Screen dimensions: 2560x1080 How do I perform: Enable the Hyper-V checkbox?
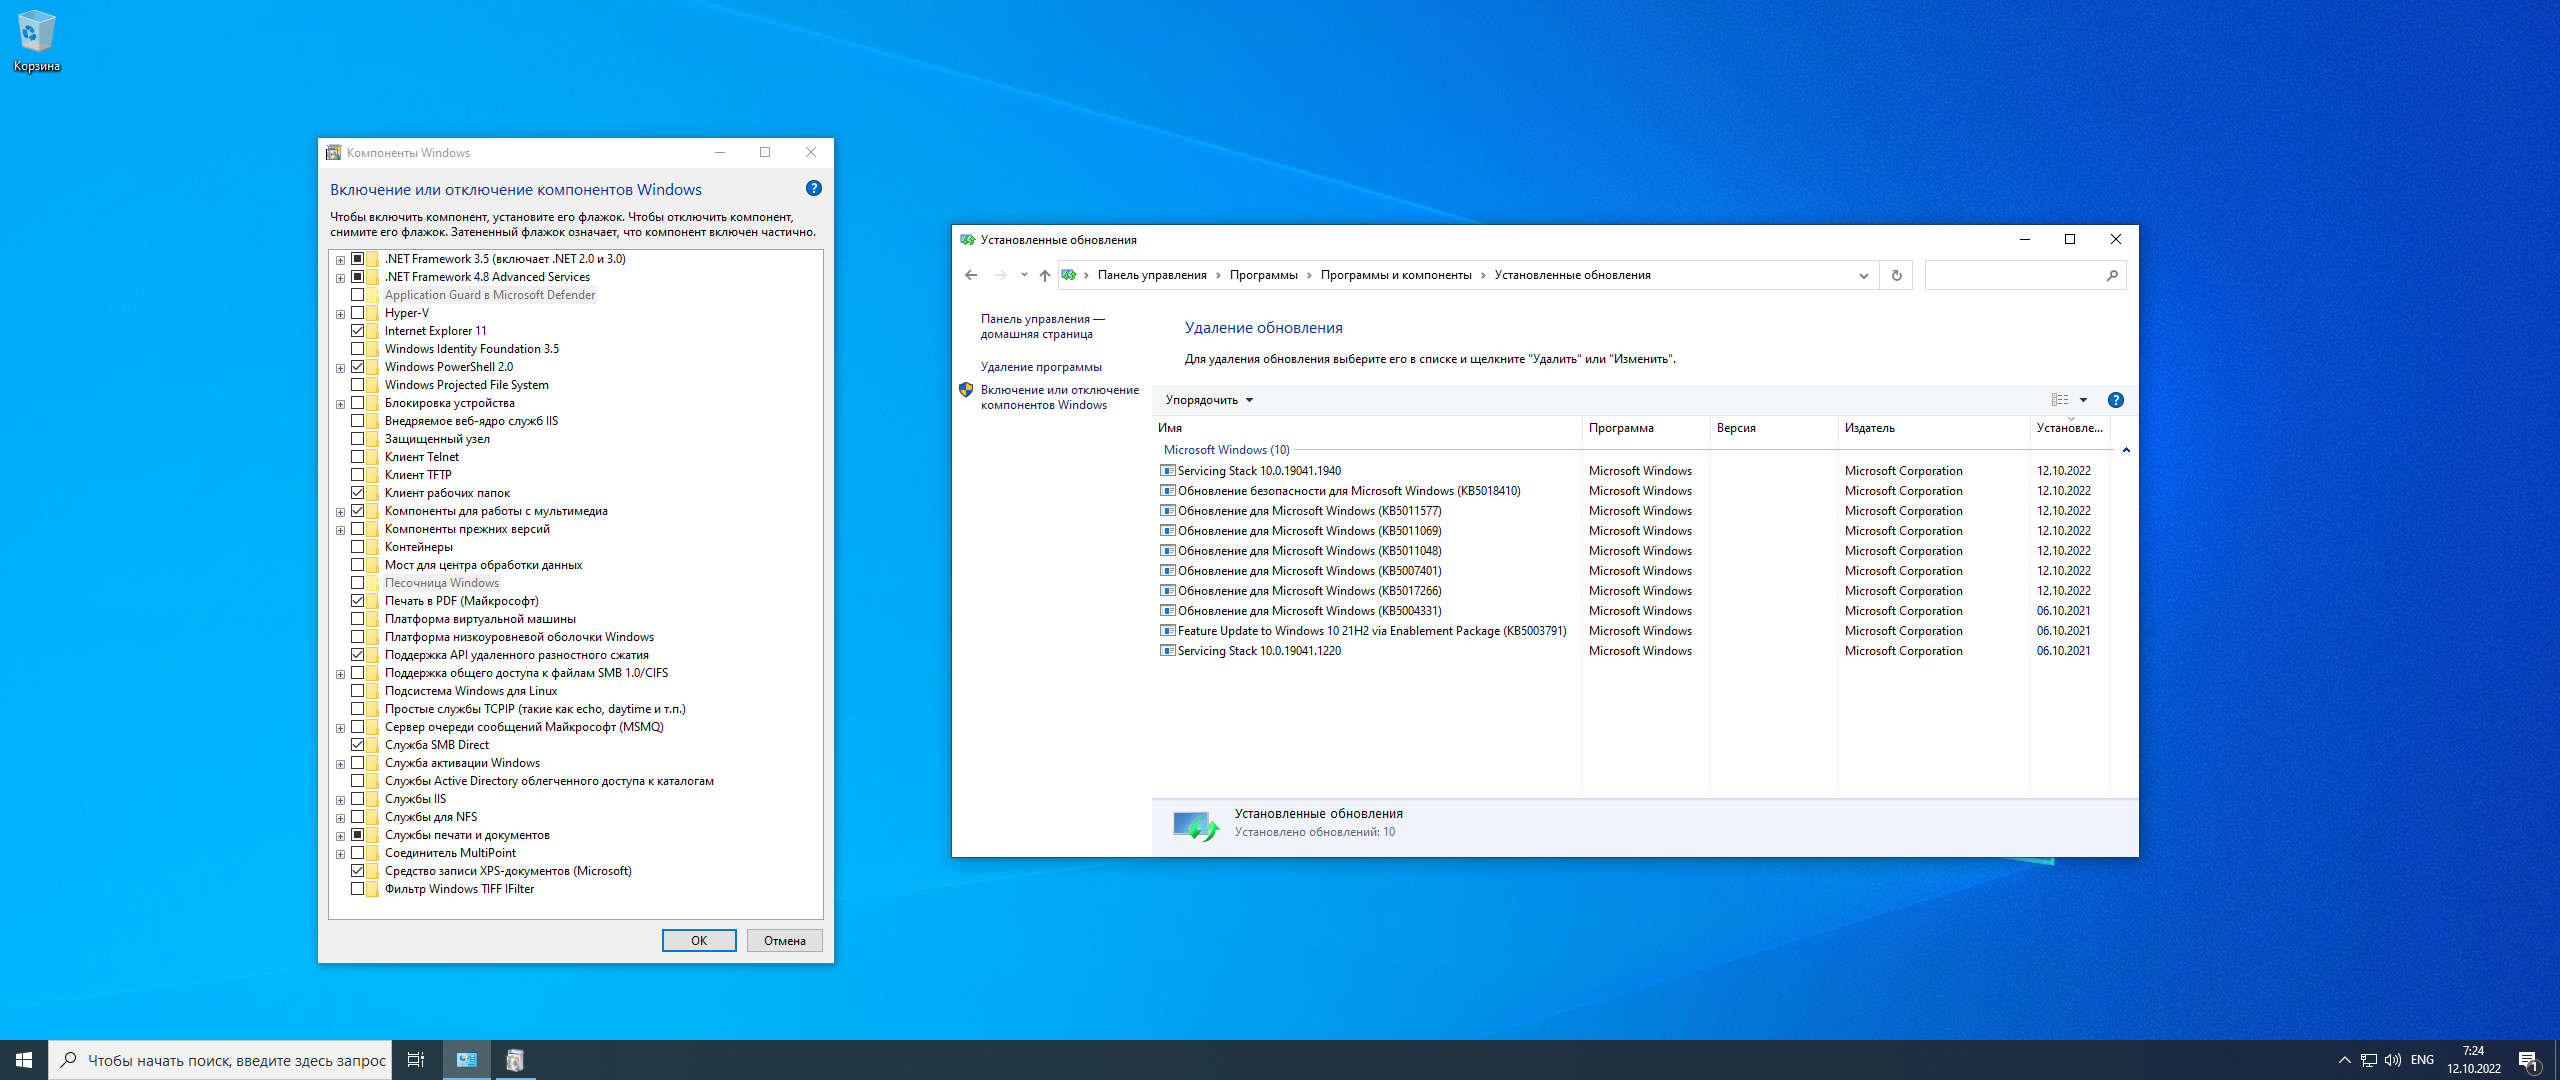[357, 313]
